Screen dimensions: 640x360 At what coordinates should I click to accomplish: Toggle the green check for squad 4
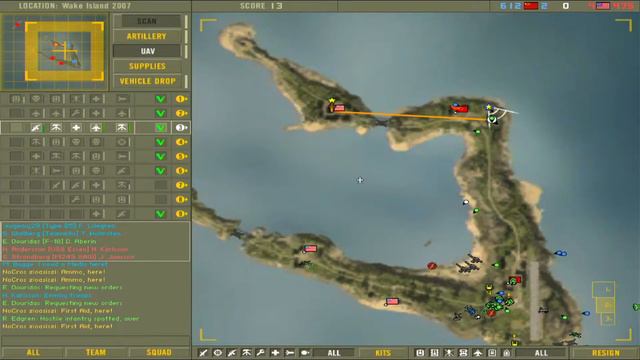pos(160,142)
